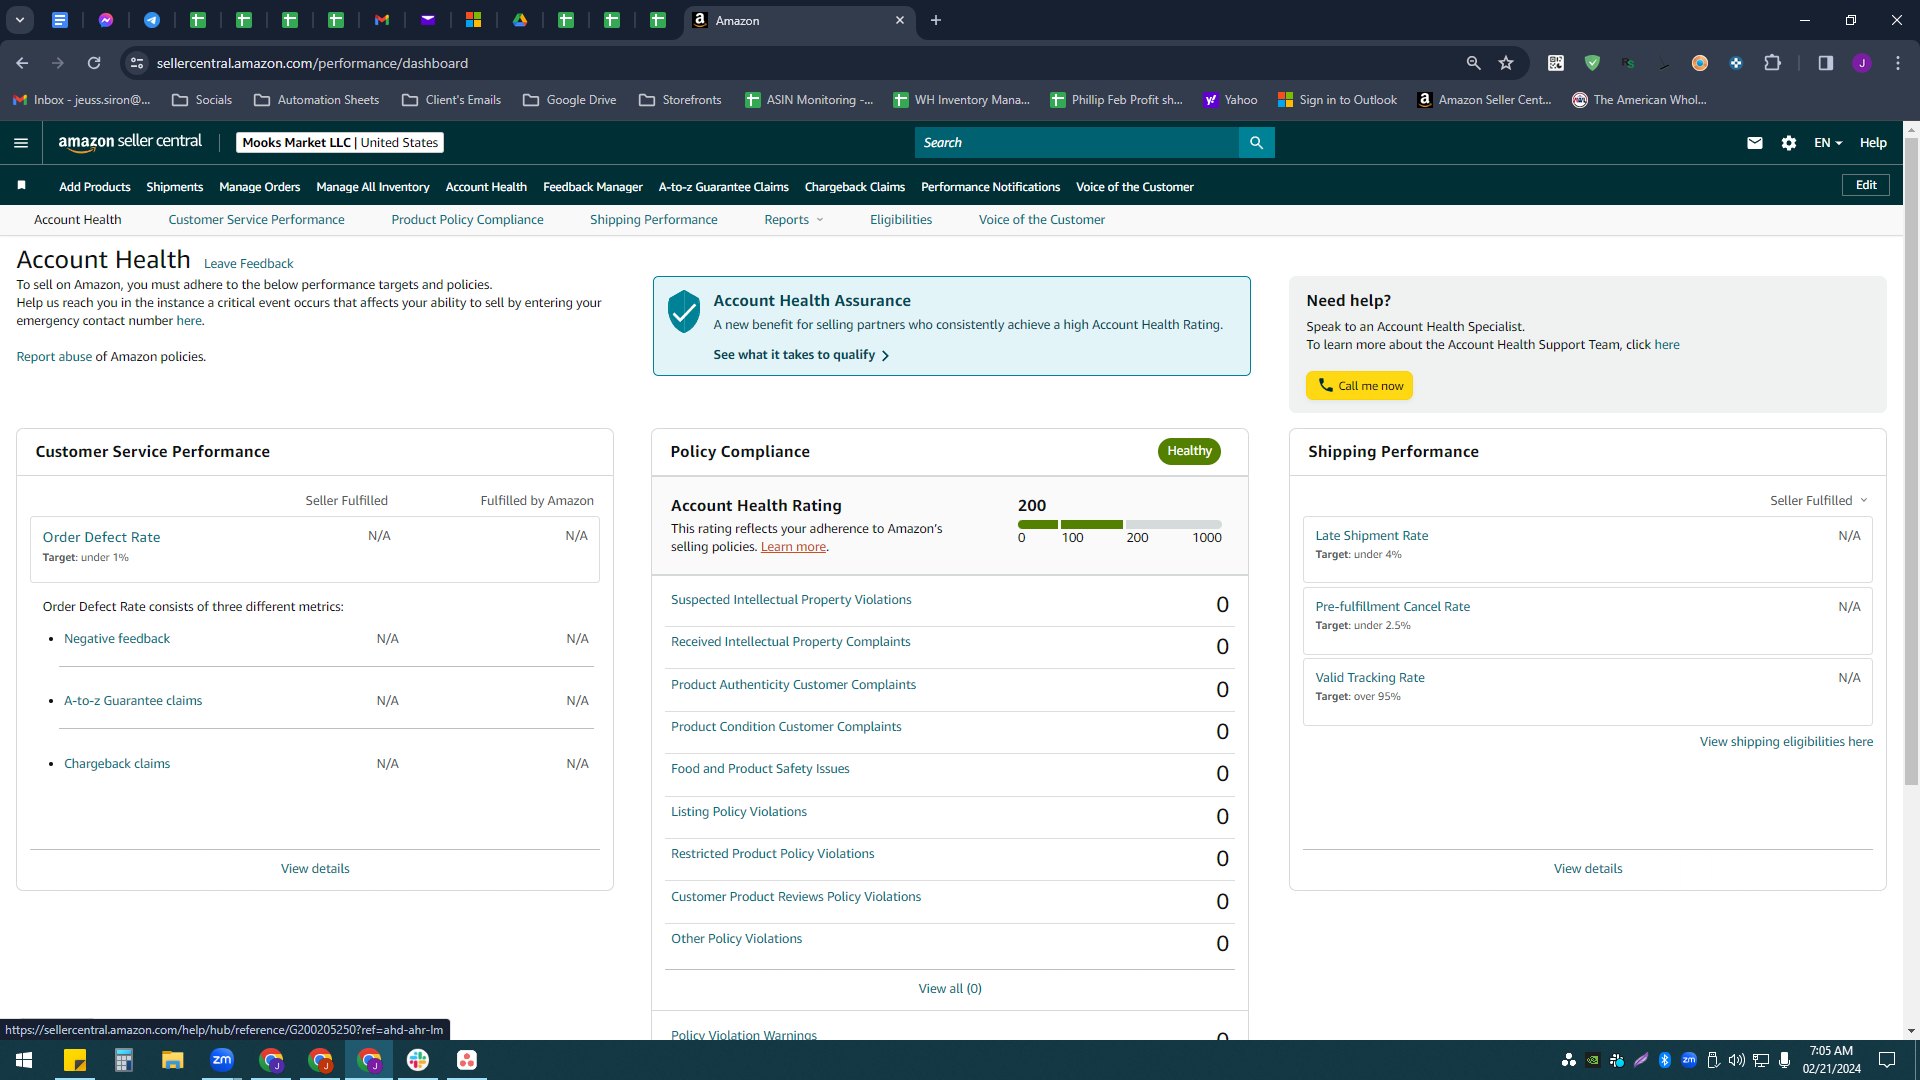This screenshot has height=1080, width=1920.
Task: Open Sticky Notes from taskbar
Action: pyautogui.click(x=75, y=1060)
